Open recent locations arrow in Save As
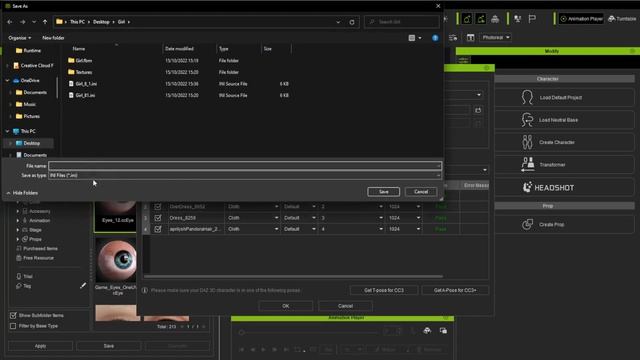Image resolution: width=640 pixels, height=360 pixels. [x=34, y=22]
